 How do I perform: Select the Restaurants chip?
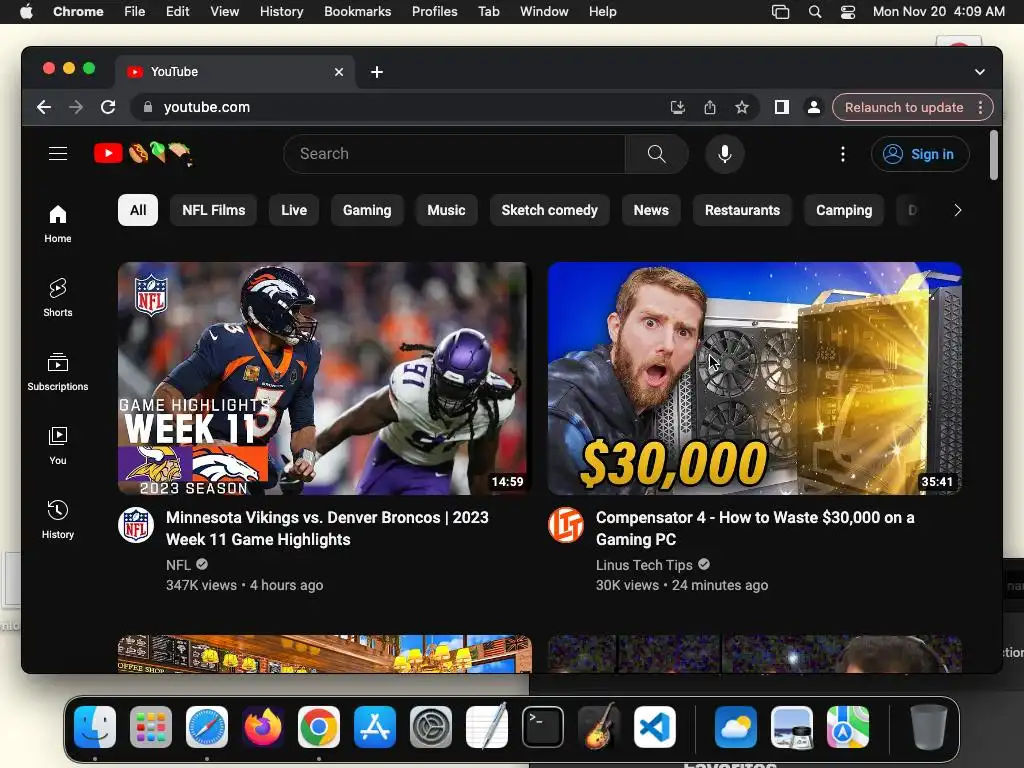(x=743, y=210)
